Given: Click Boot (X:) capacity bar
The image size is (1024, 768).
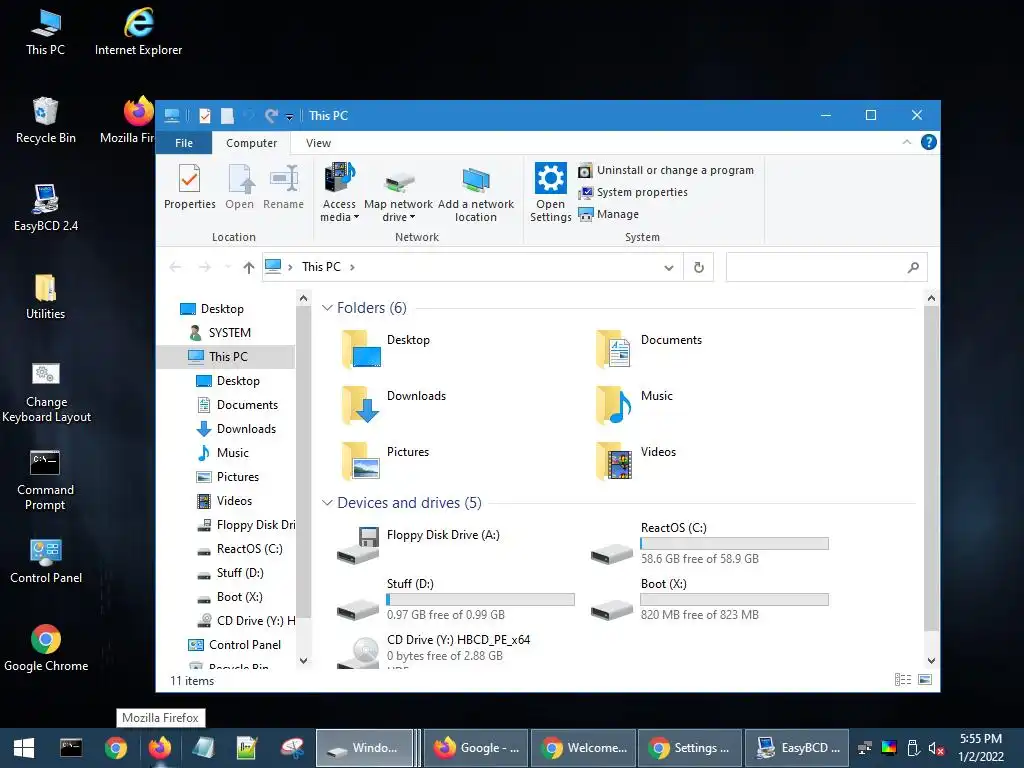Looking at the screenshot, I should coord(734,600).
